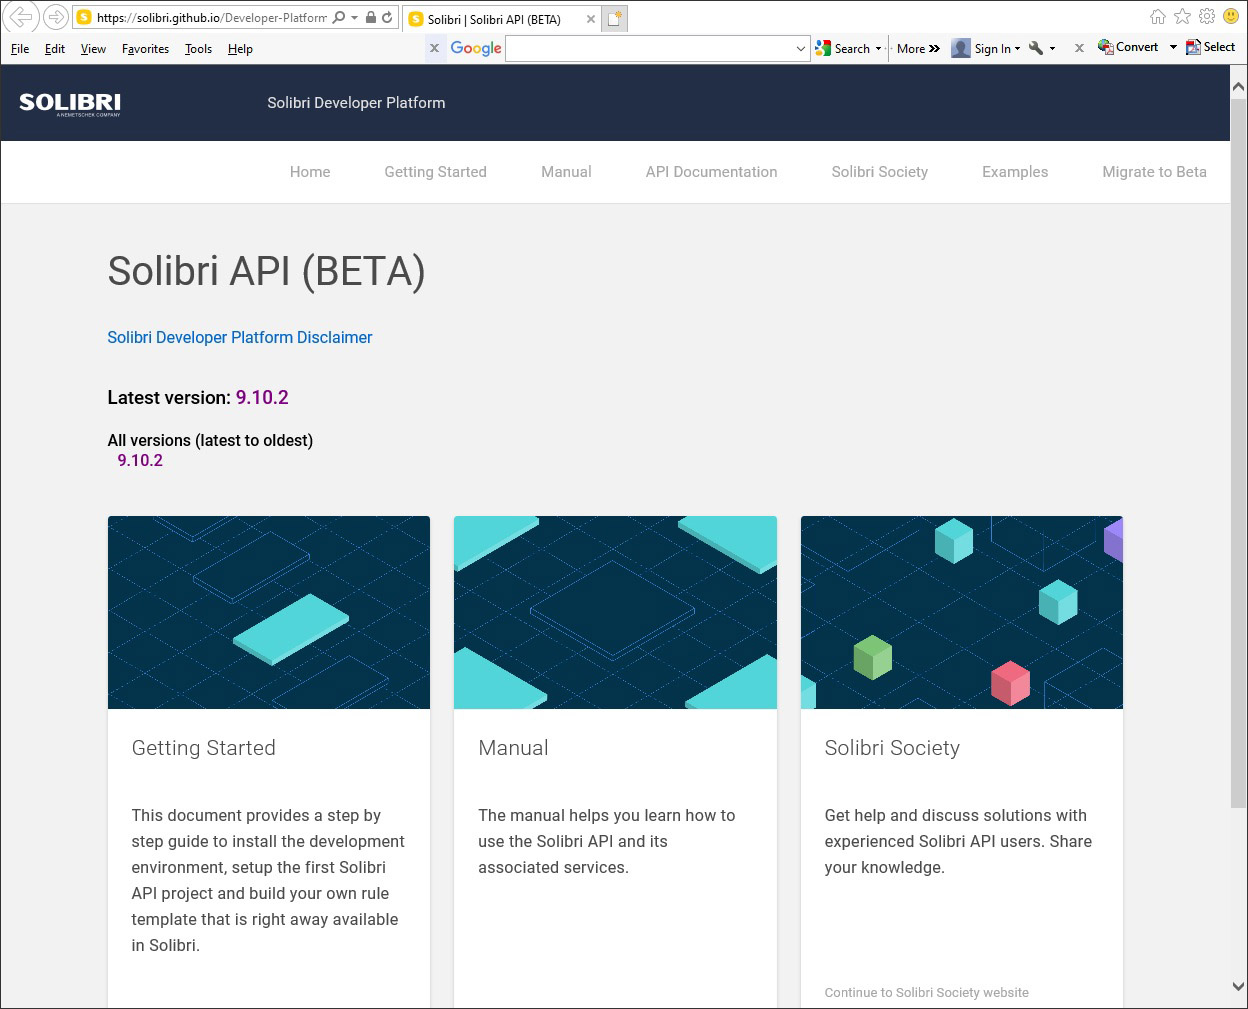Open the Convert dropdown arrow
1248x1009 pixels.
(x=1173, y=47)
